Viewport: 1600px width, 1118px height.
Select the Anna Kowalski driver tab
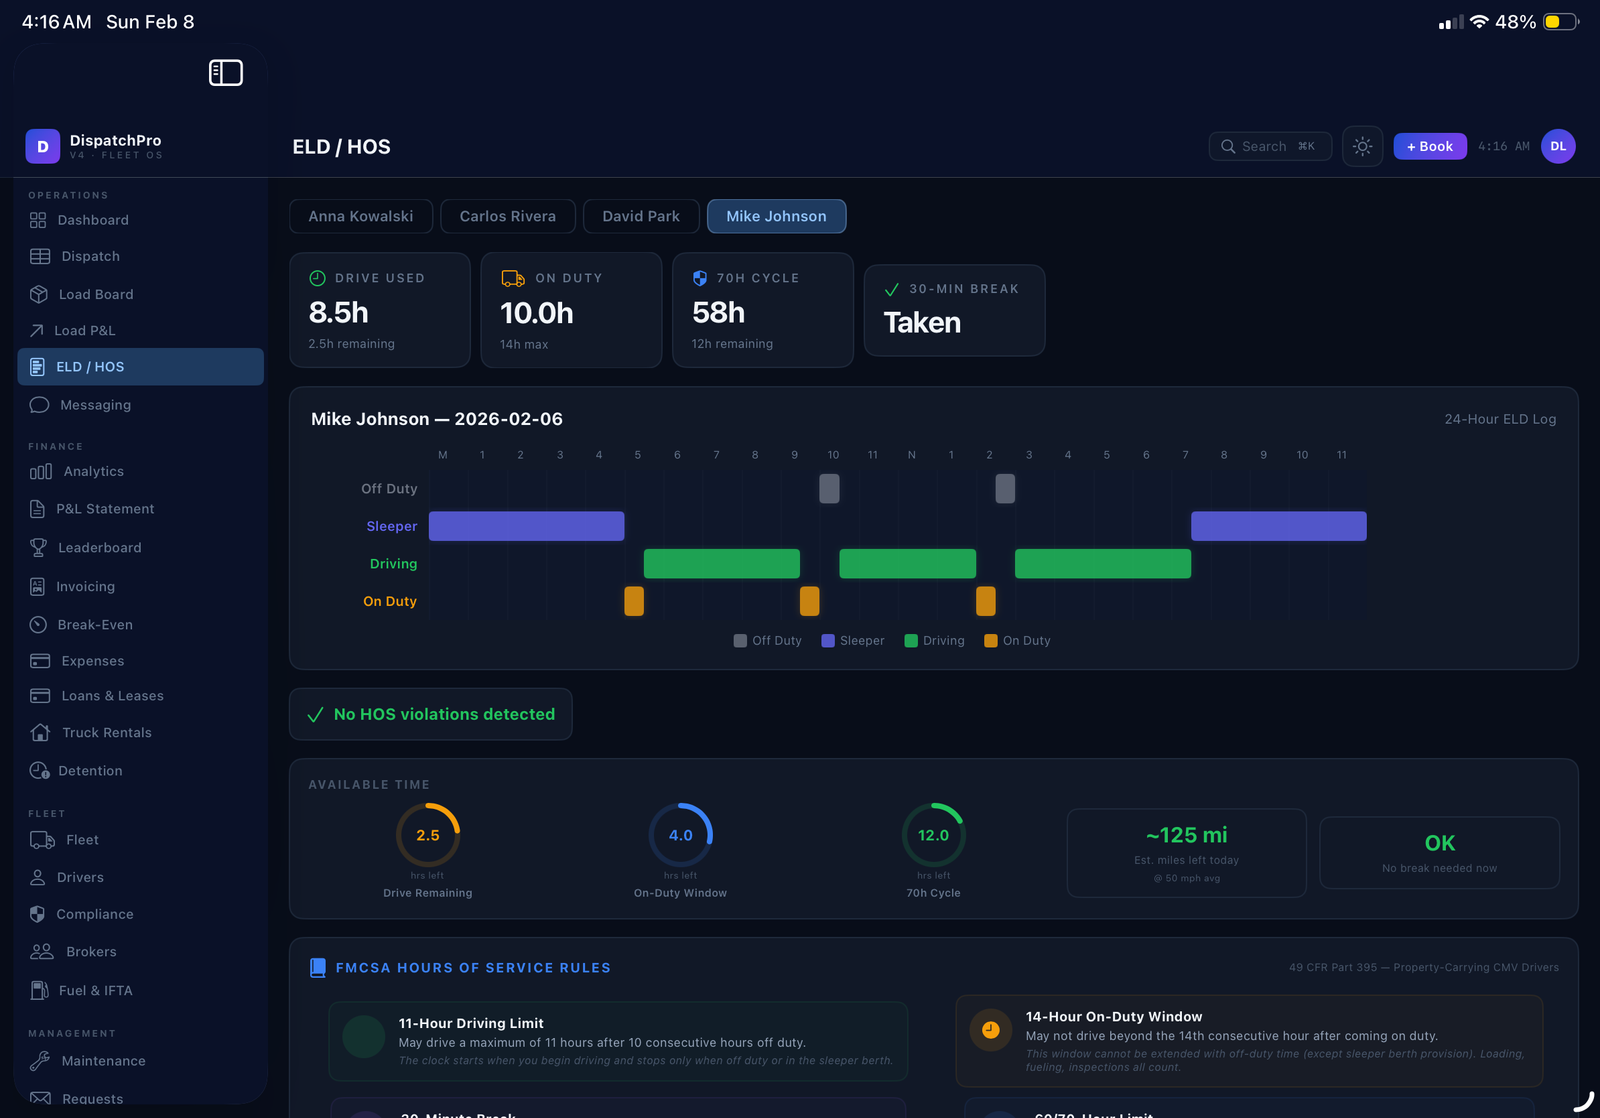click(360, 216)
